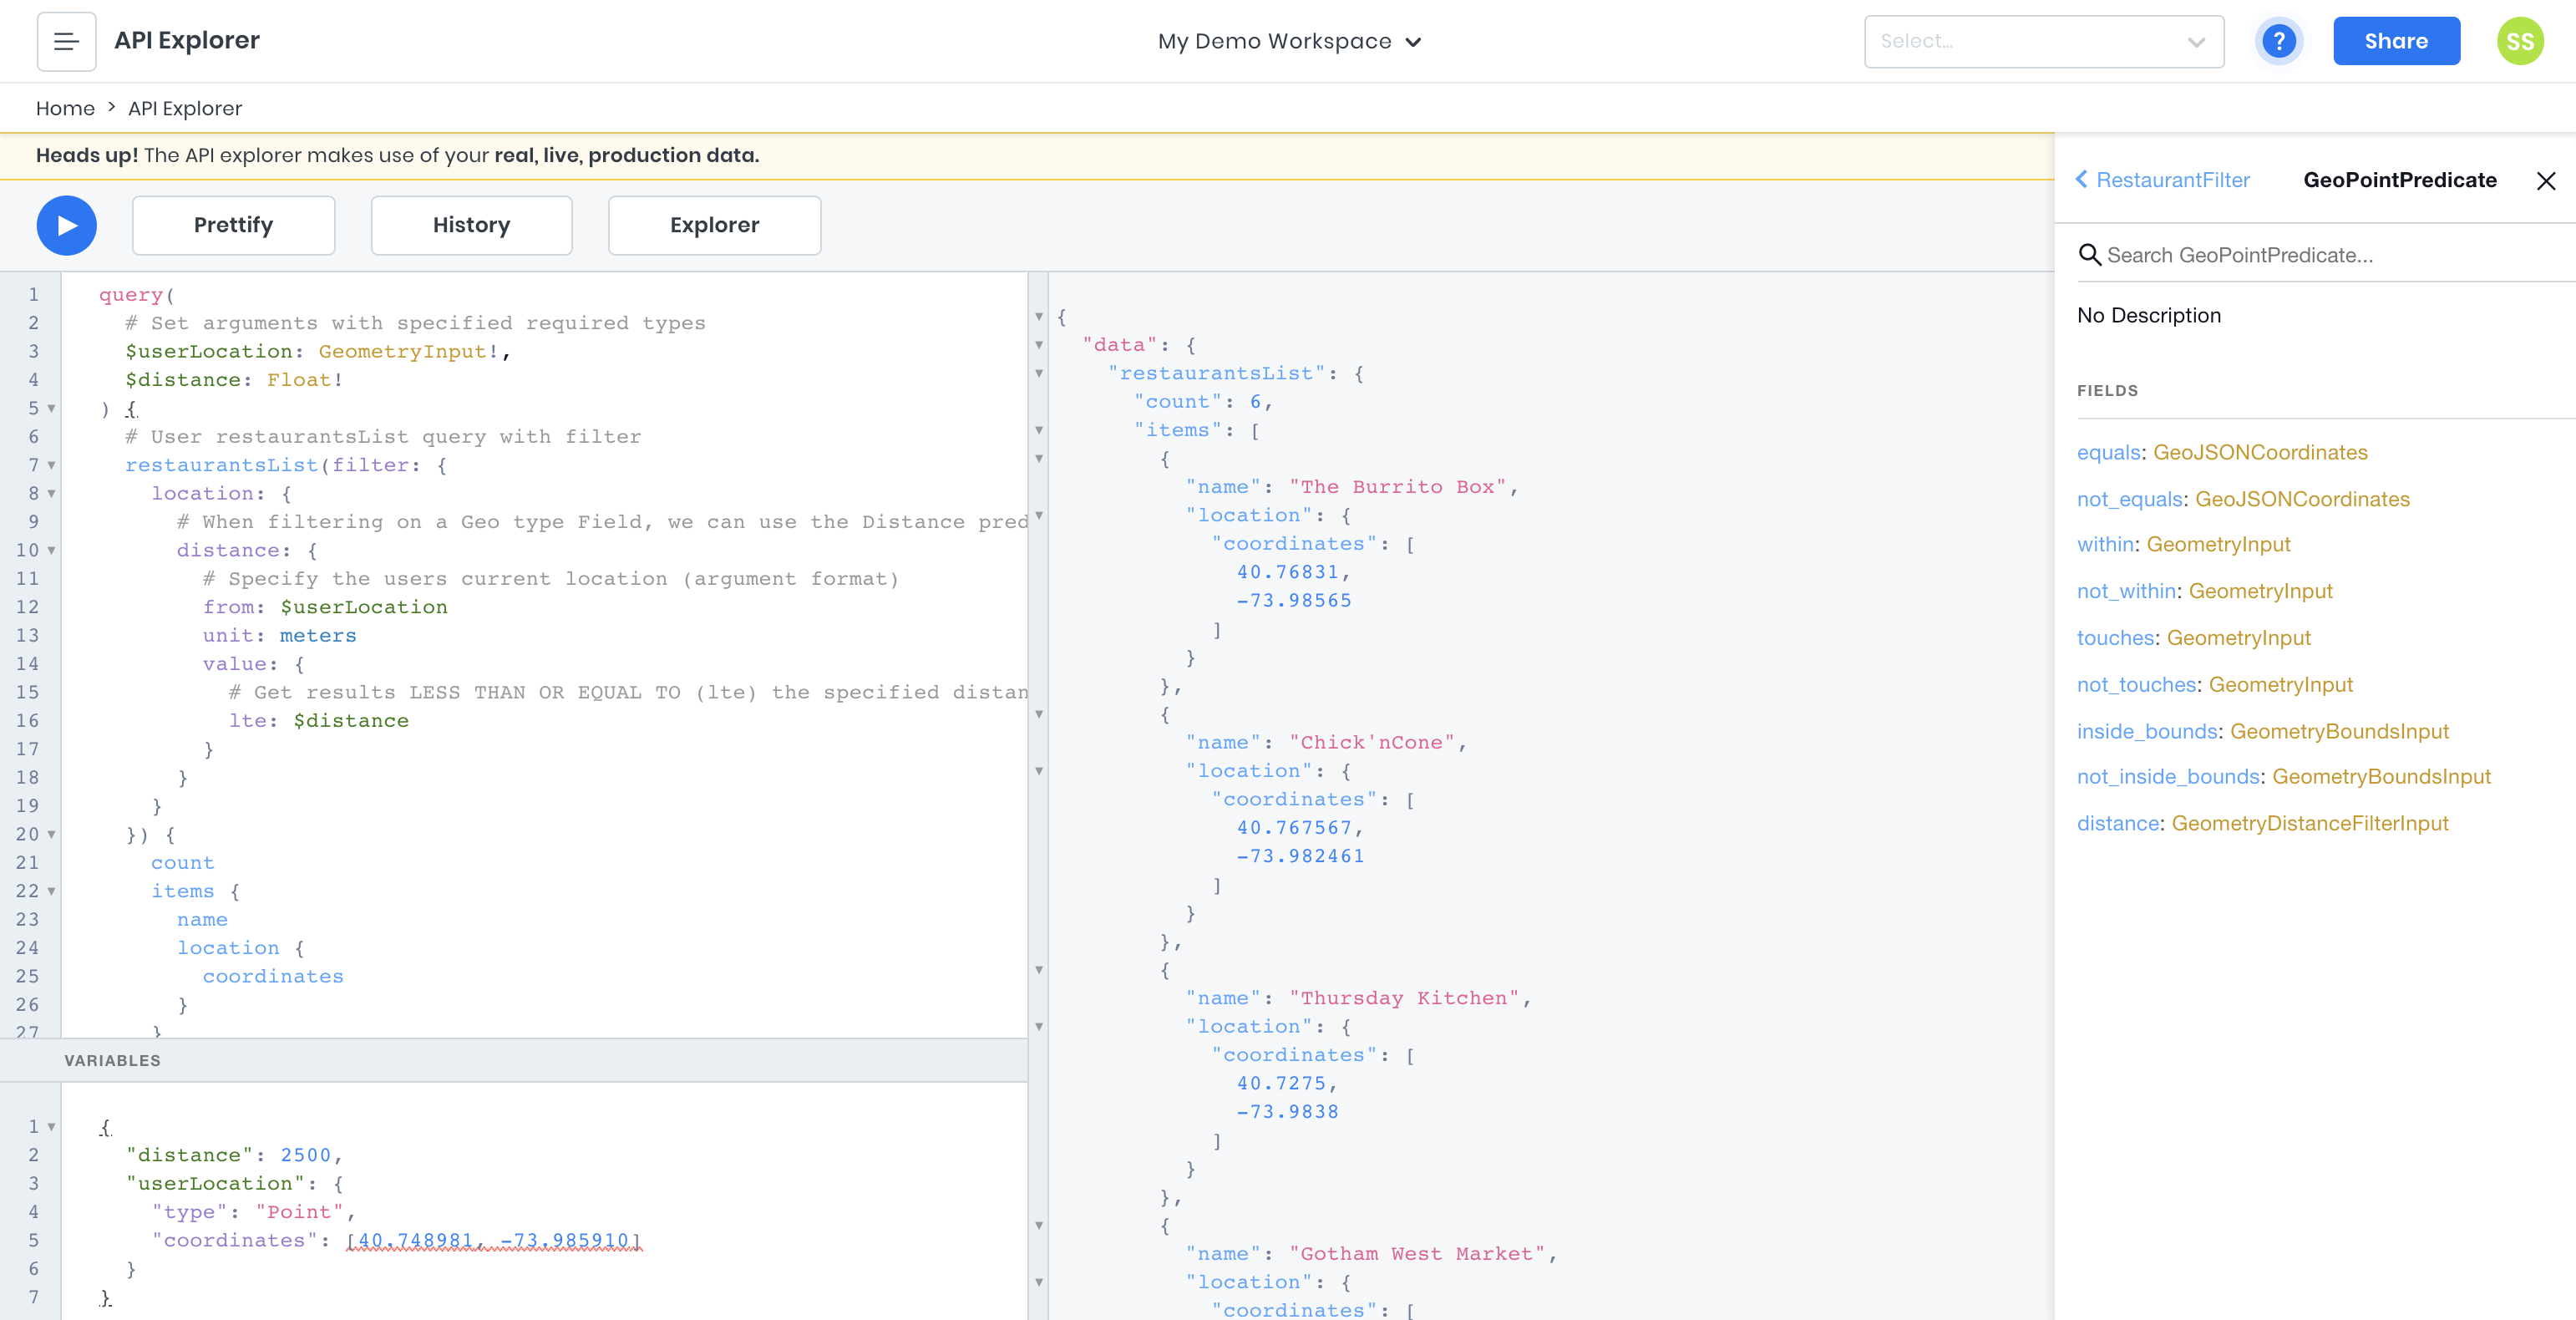Viewport: 2576px width, 1320px height.
Task: Collapse the restaurantsList items array in results
Action: 1040,431
